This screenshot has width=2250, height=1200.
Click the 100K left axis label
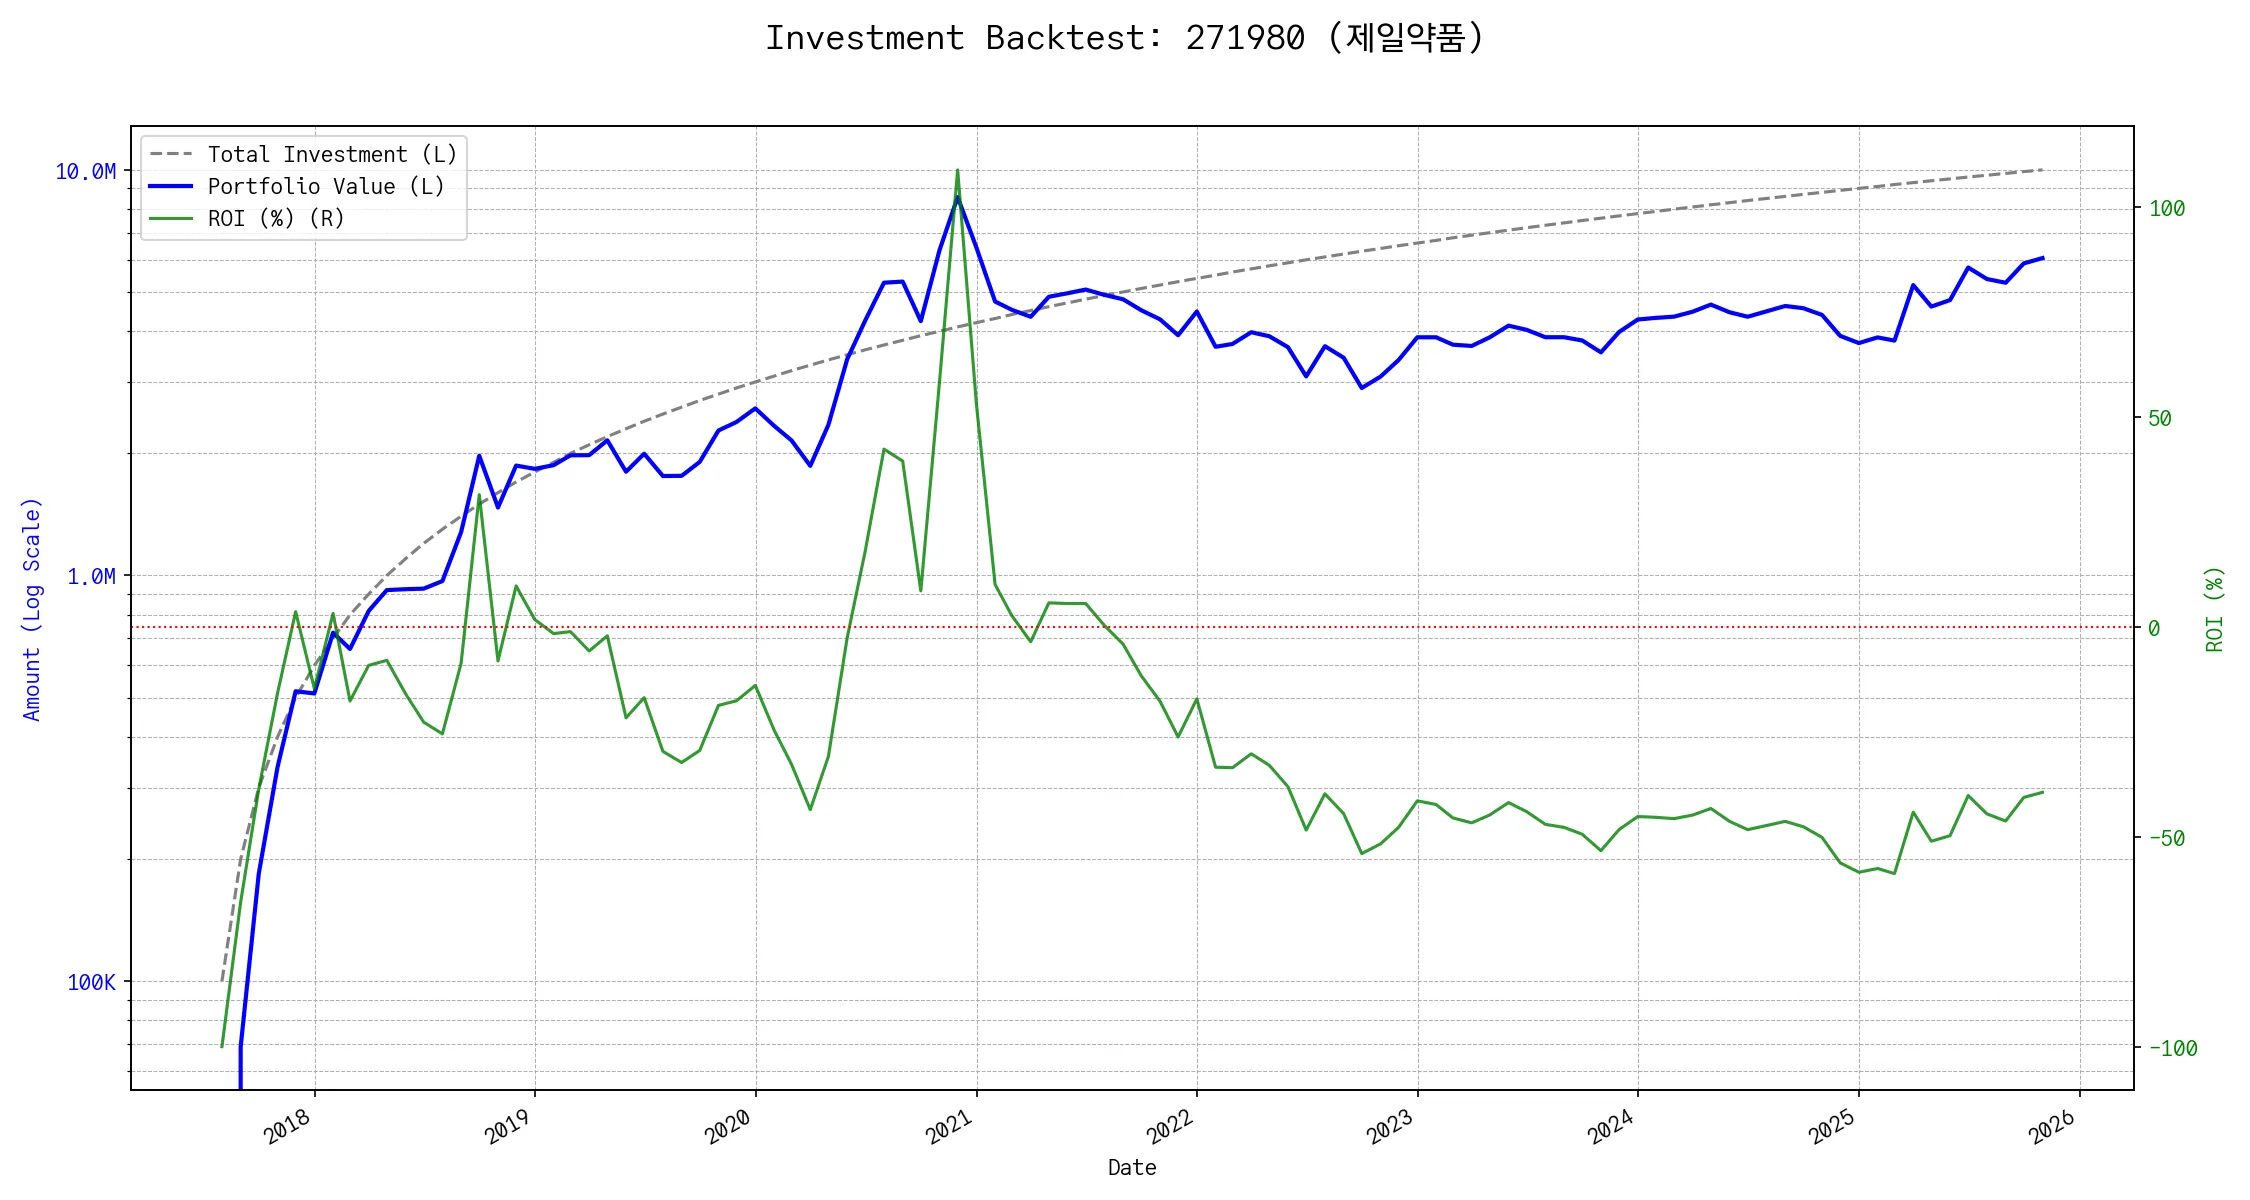pos(91,983)
